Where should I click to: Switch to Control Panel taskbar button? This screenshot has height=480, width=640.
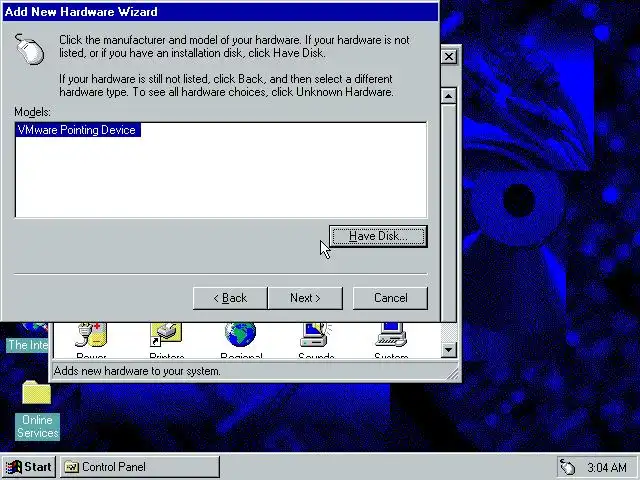(140, 467)
